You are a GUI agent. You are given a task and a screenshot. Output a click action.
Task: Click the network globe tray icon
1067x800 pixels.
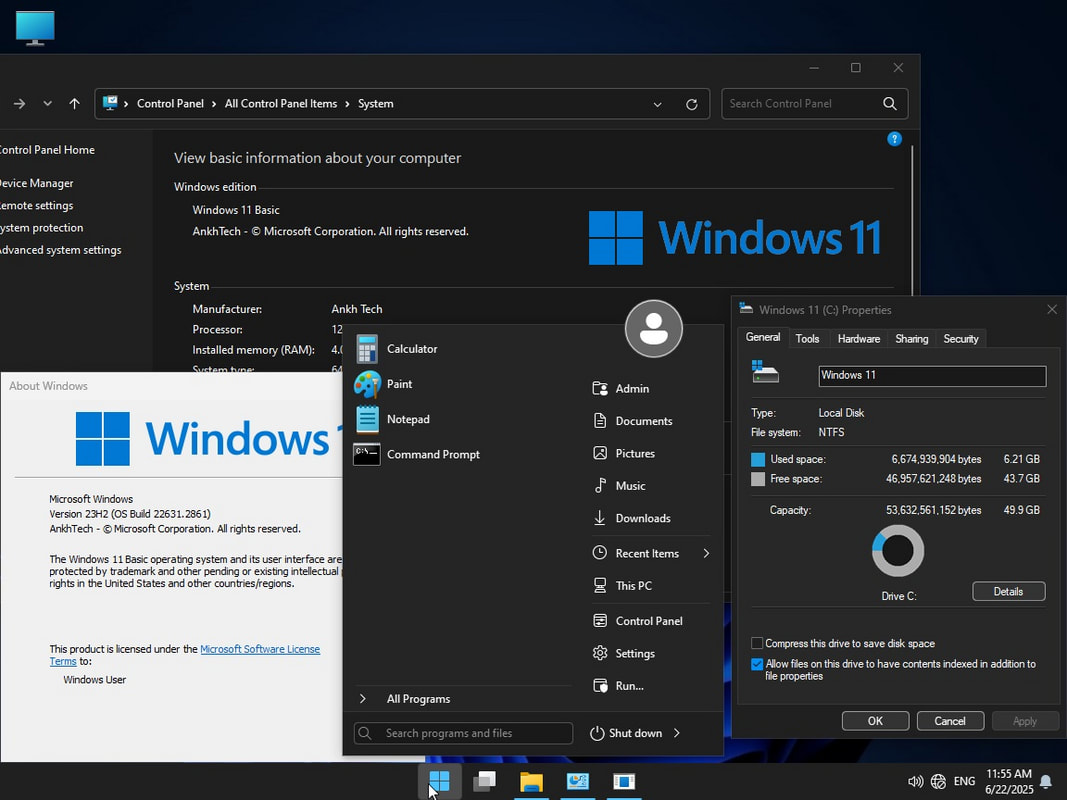[938, 782]
